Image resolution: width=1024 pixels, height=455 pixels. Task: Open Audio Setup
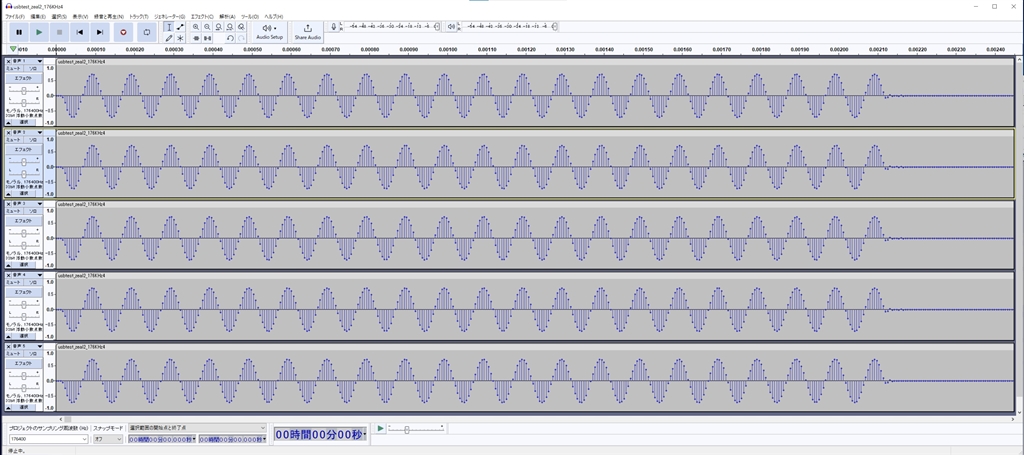pyautogui.click(x=270, y=31)
